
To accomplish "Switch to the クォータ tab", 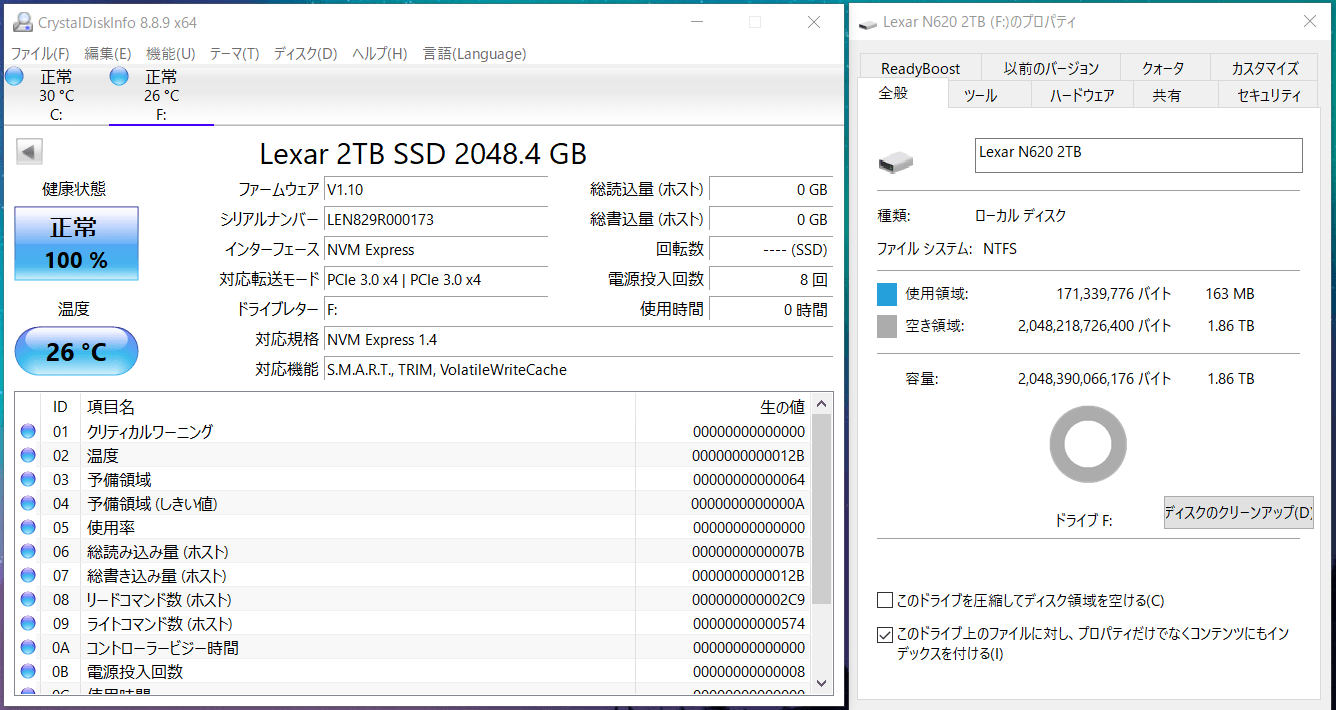I will point(1164,68).
